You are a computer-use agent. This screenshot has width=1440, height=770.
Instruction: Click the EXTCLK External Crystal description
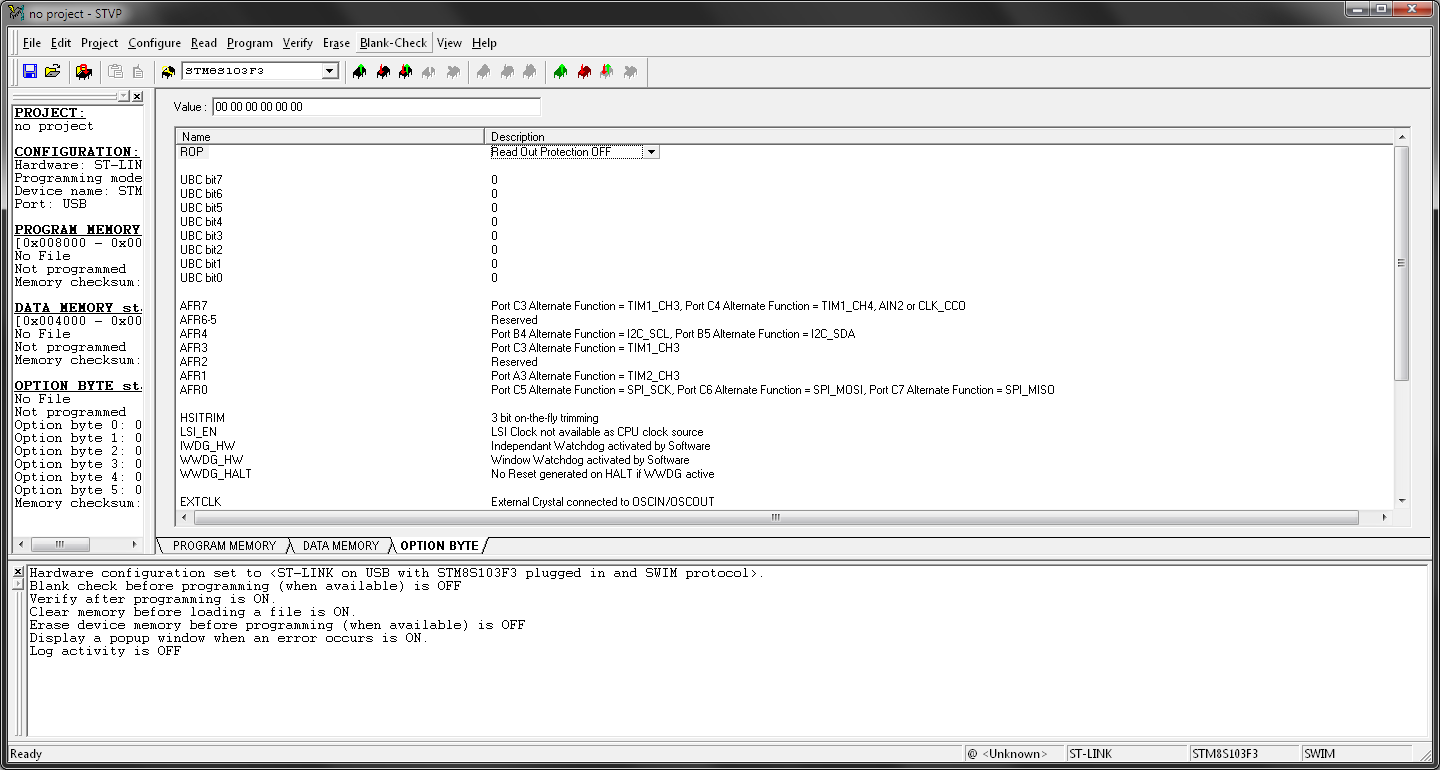603,502
